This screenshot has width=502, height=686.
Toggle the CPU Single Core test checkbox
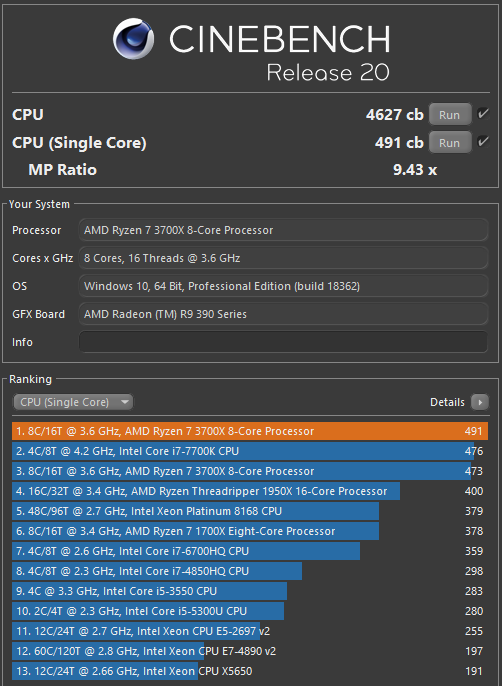click(x=483, y=142)
